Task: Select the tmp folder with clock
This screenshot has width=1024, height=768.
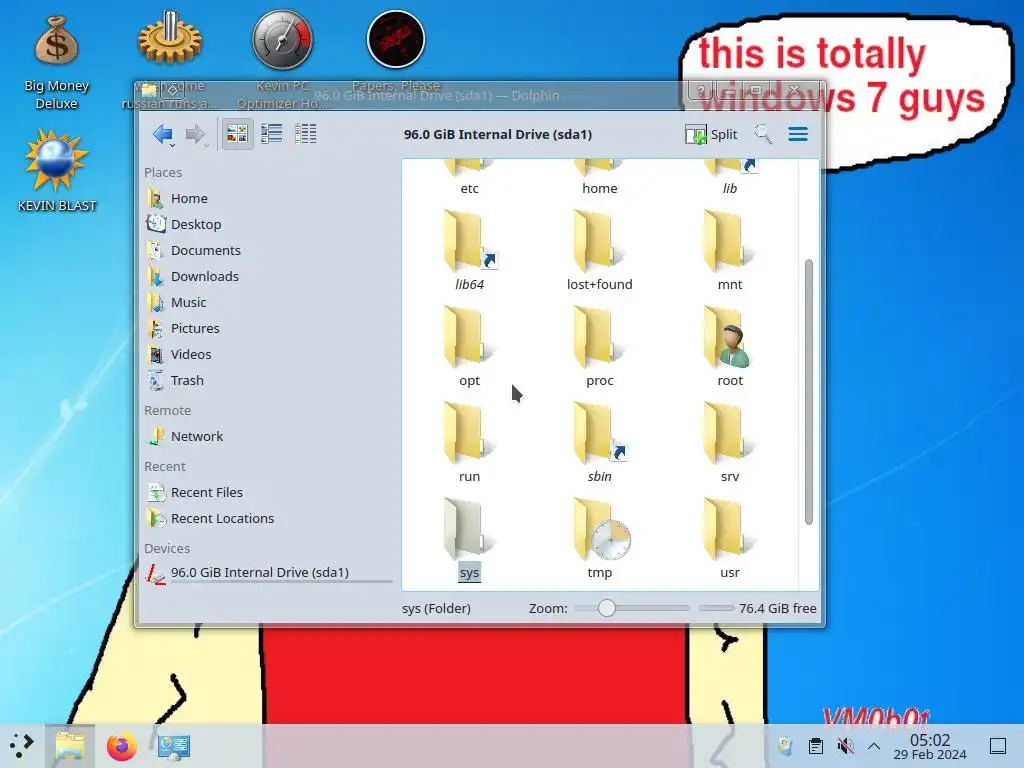Action: pyautogui.click(x=601, y=529)
